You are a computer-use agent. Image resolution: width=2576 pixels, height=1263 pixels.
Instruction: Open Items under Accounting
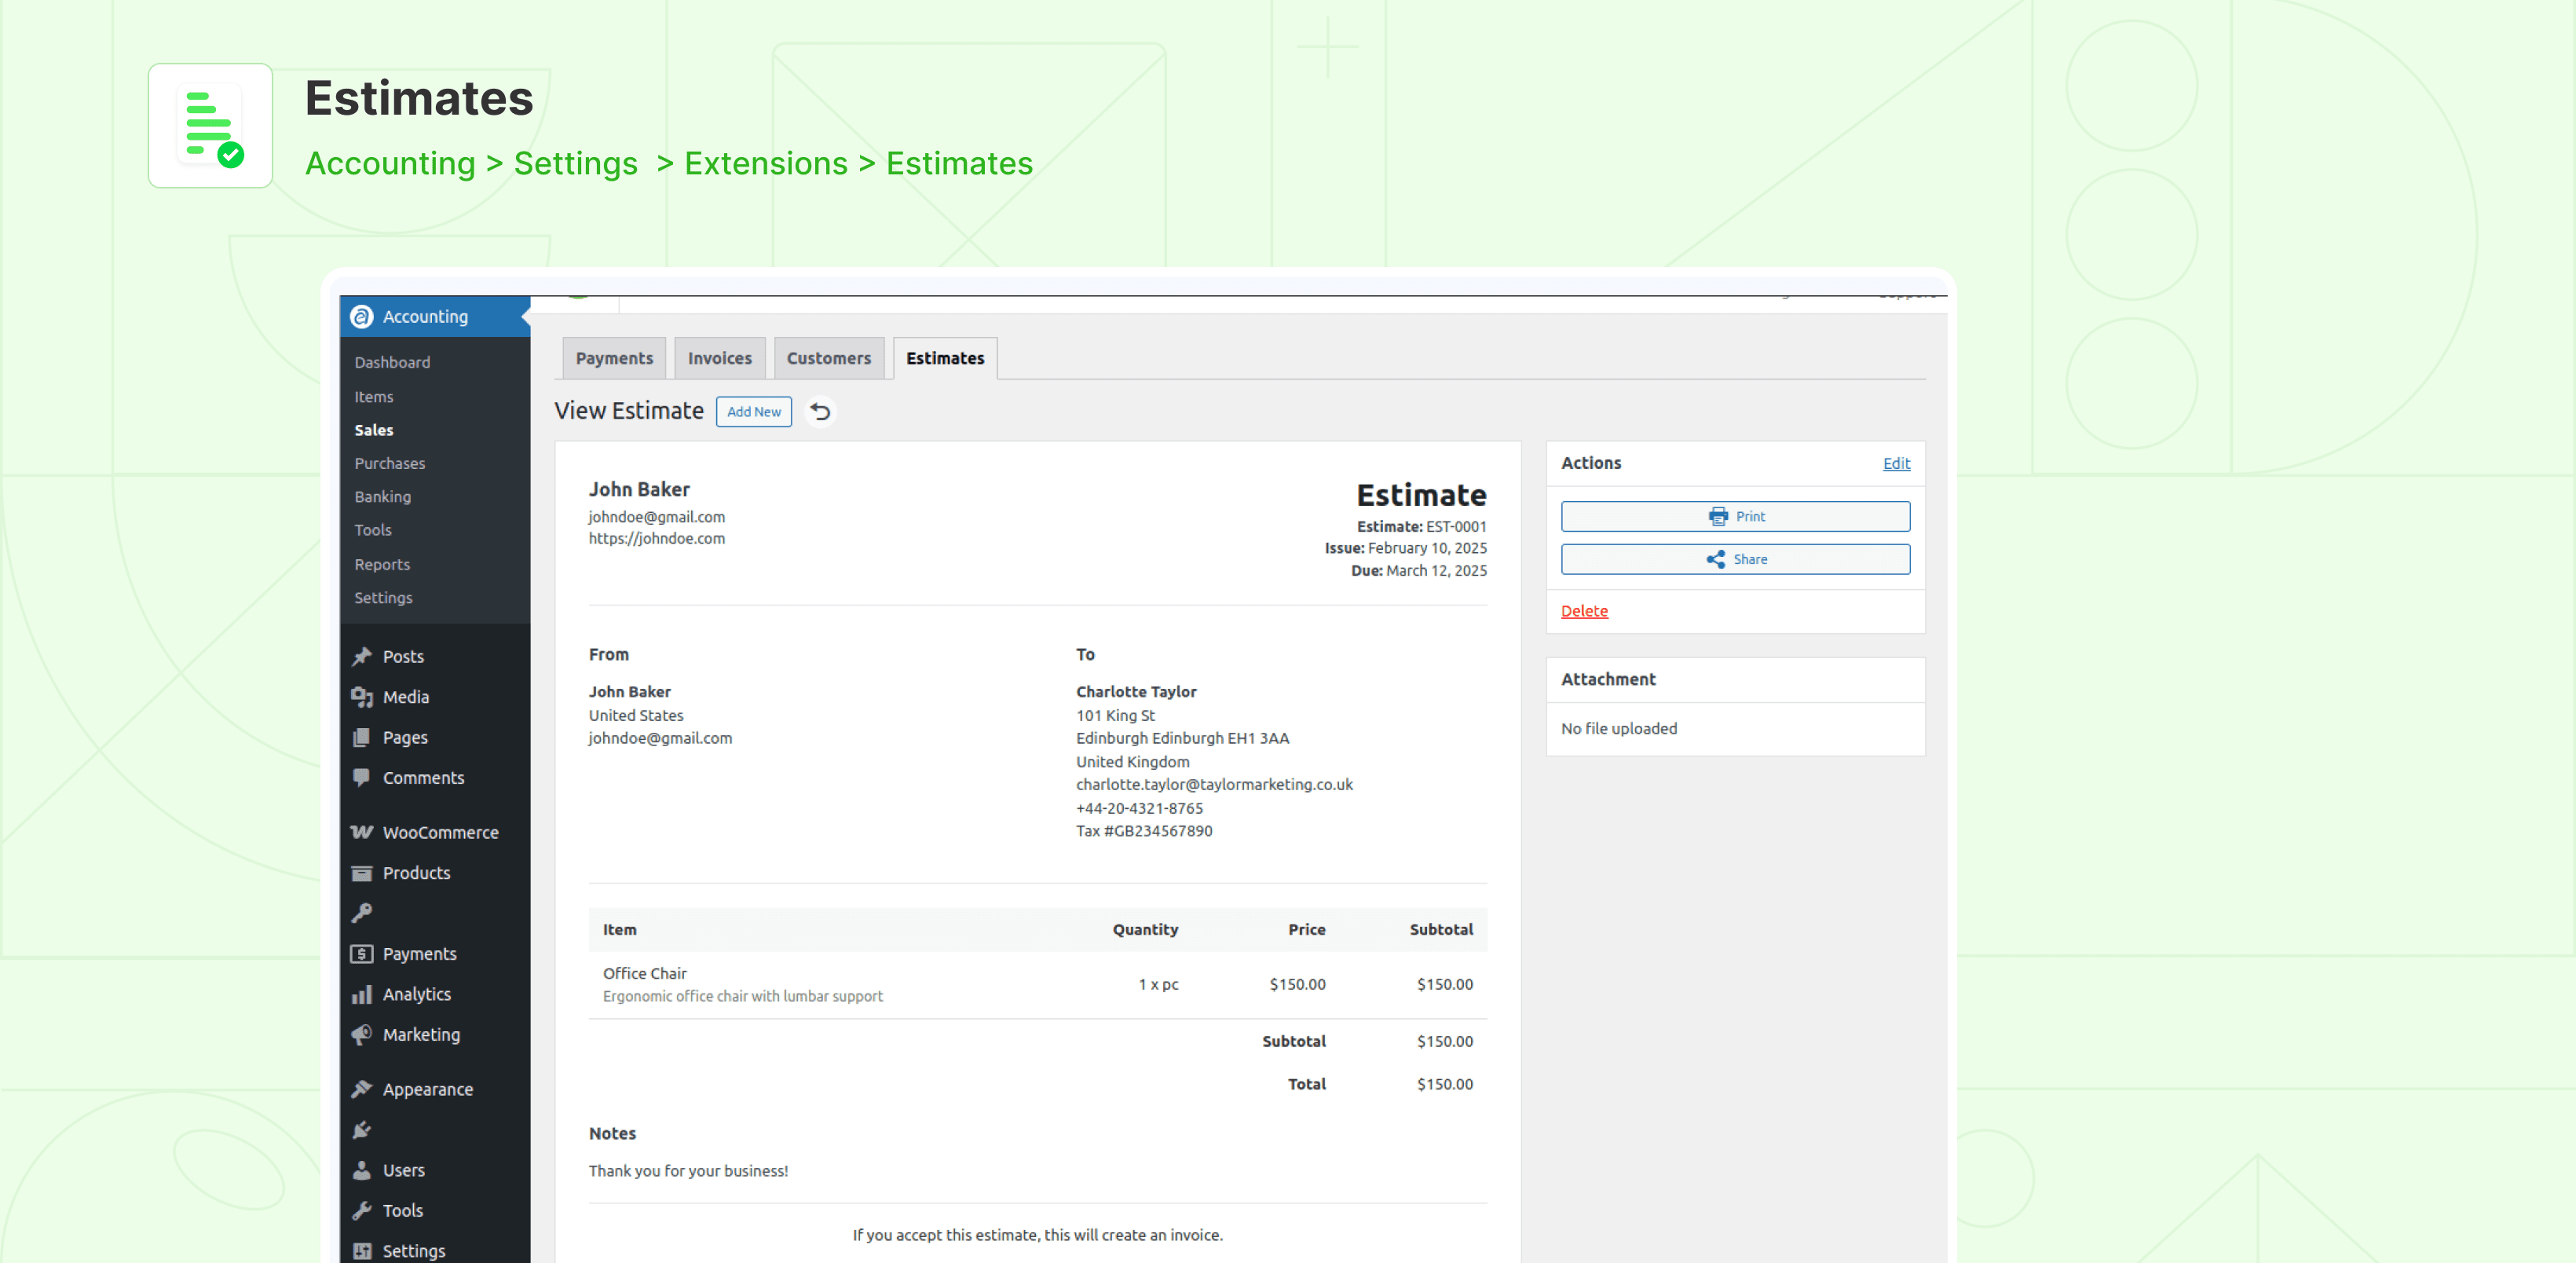tap(373, 397)
